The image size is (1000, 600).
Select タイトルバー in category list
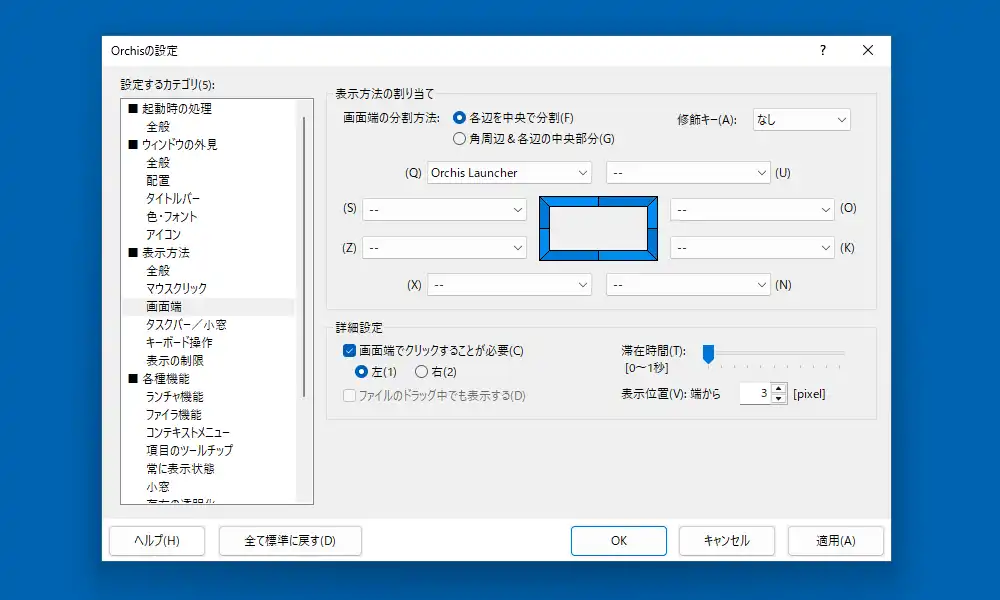point(173,198)
